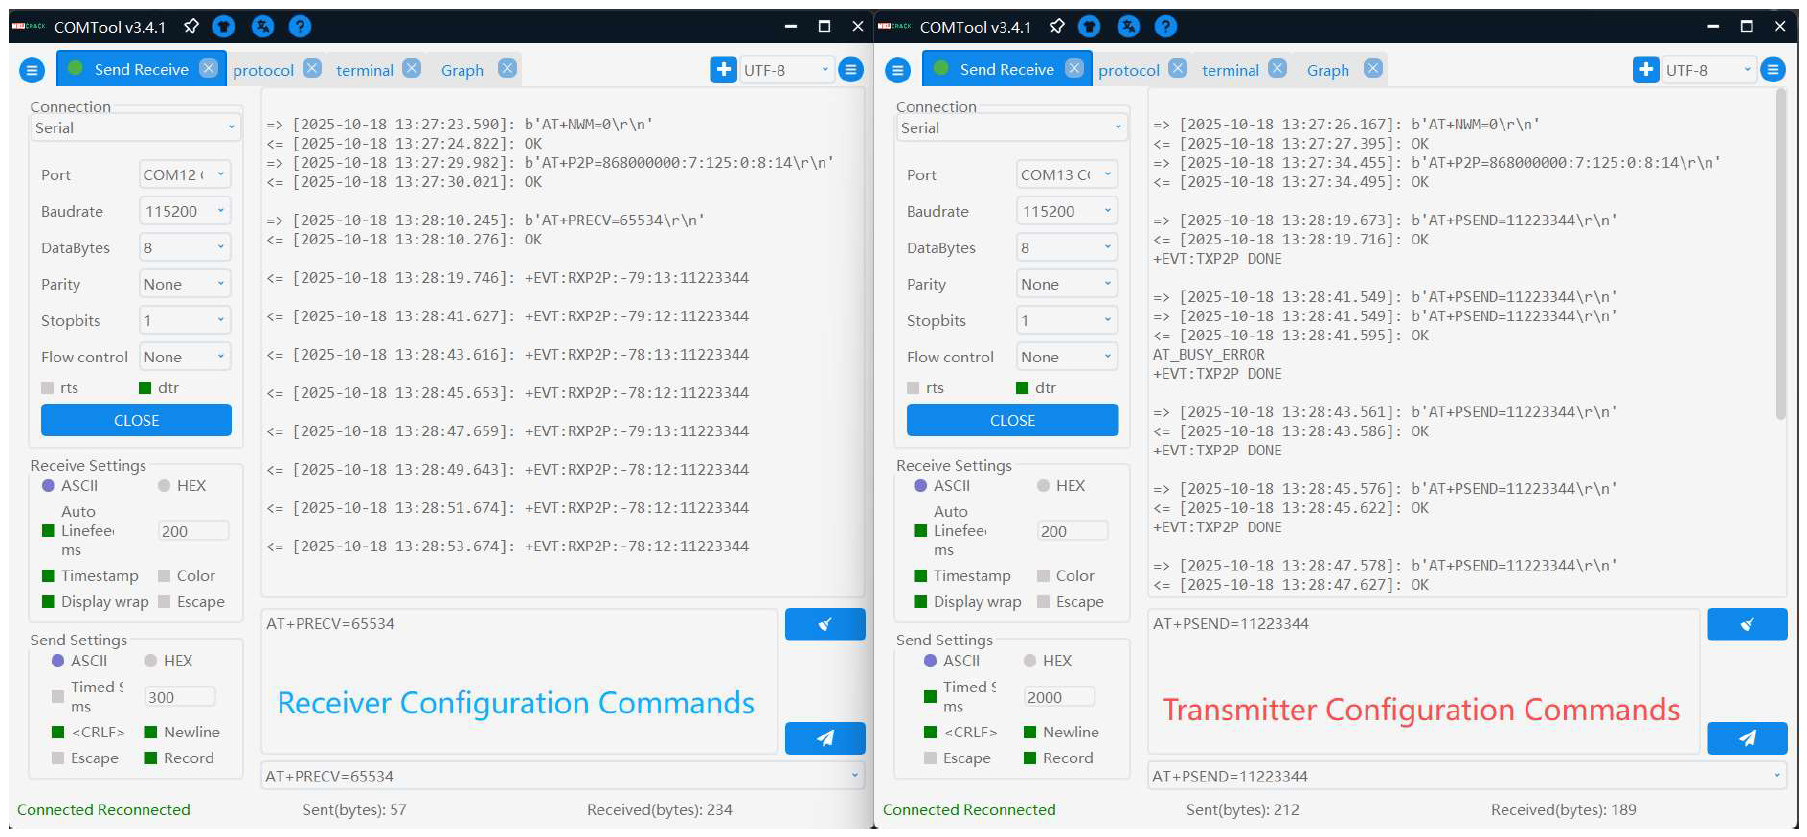This screenshot has width=1807, height=837.
Task: Select HEX send mode in right window
Action: coord(1048,661)
